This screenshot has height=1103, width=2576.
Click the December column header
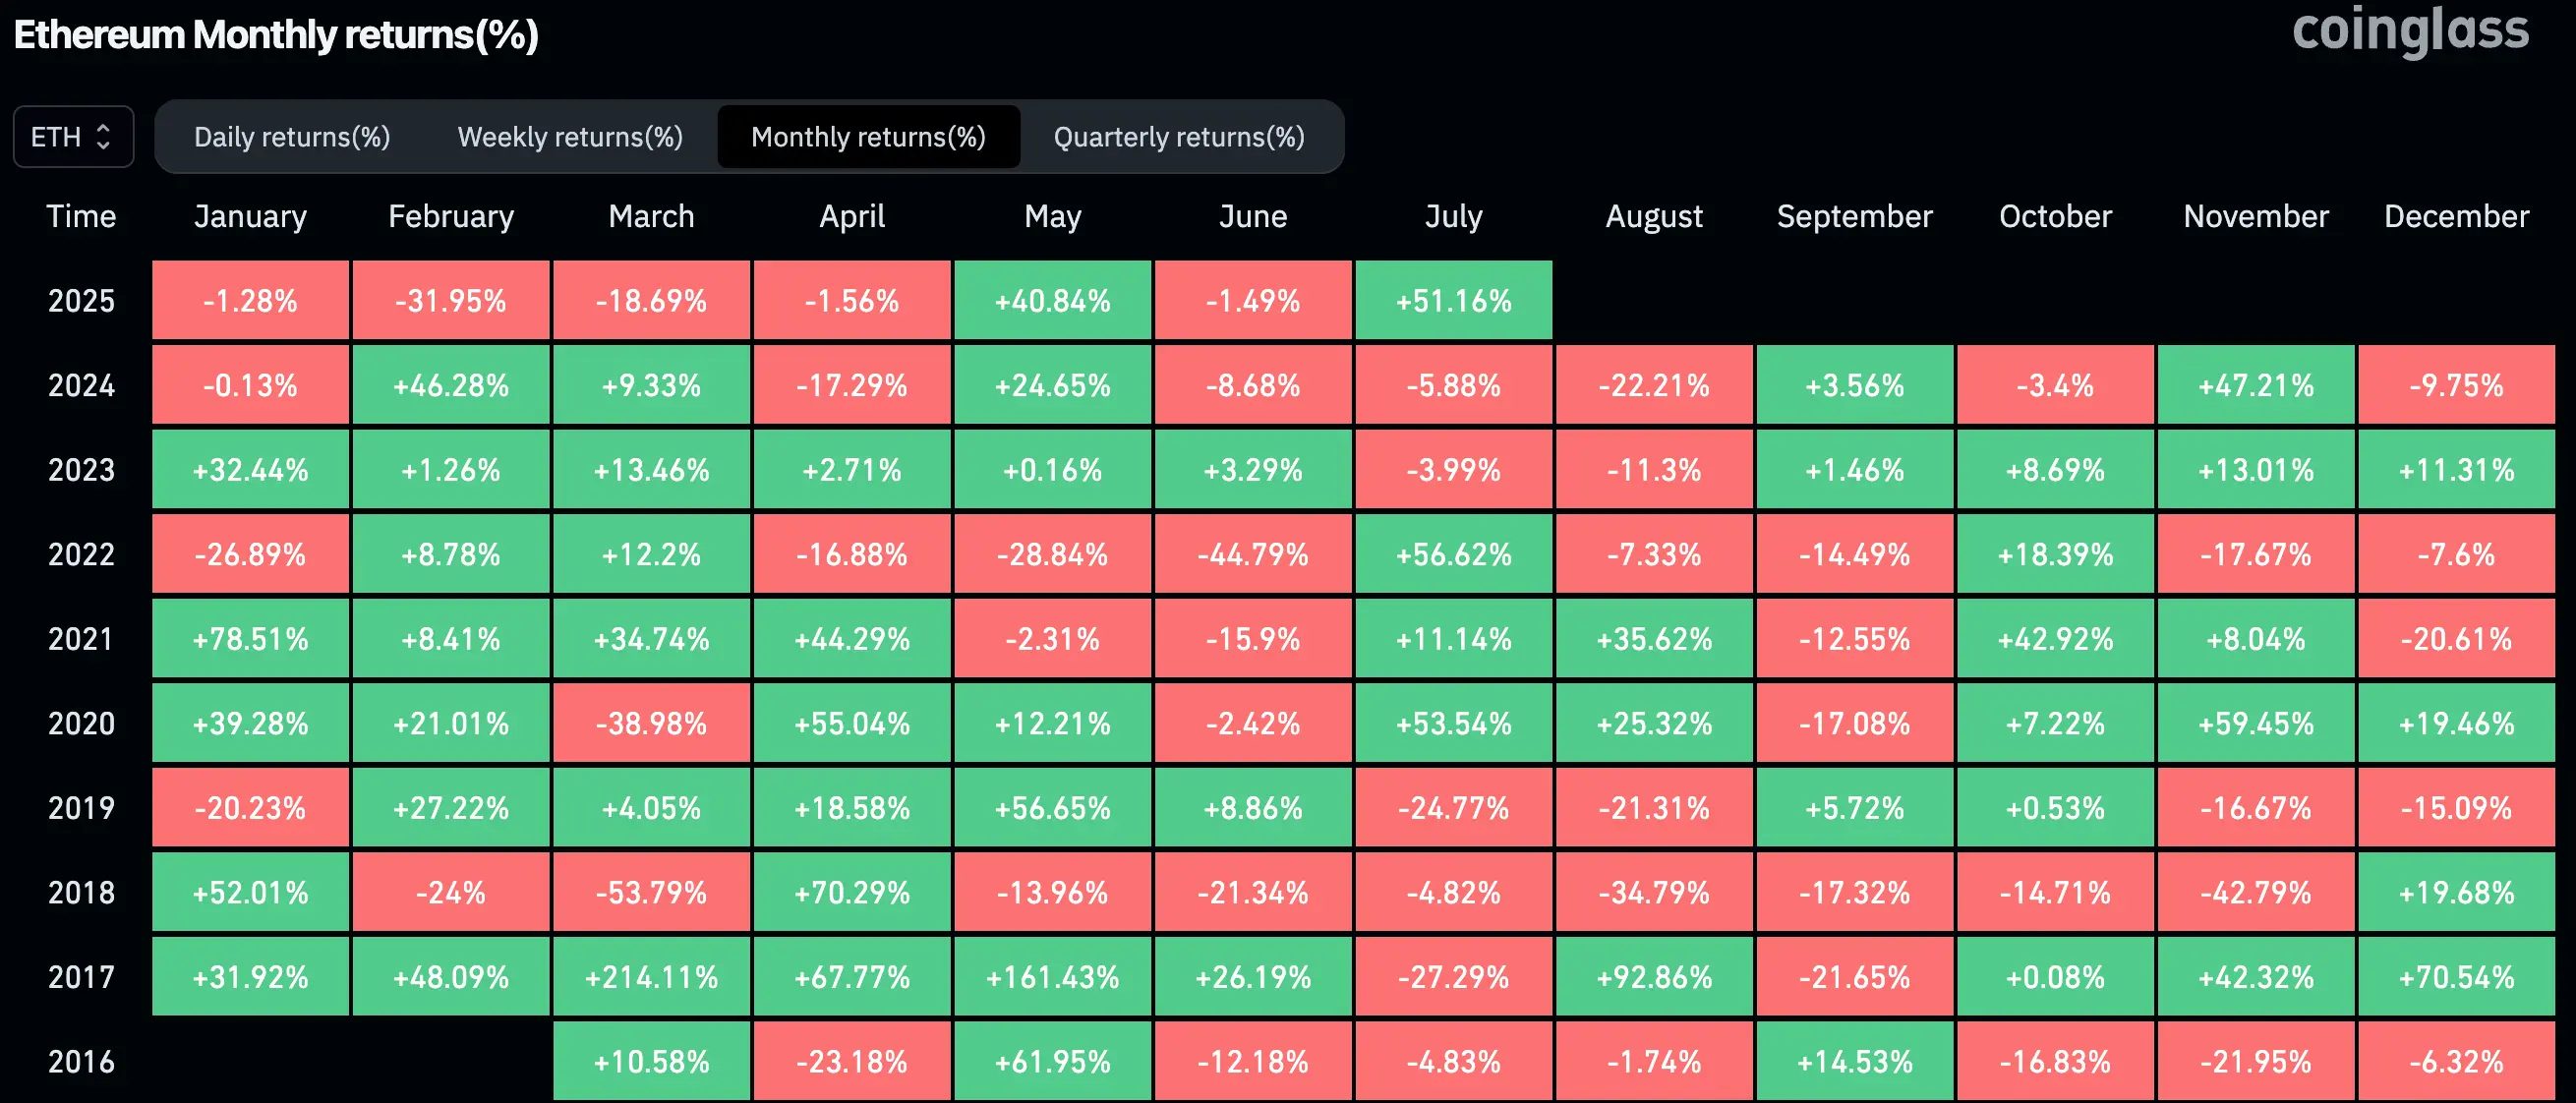[2457, 216]
